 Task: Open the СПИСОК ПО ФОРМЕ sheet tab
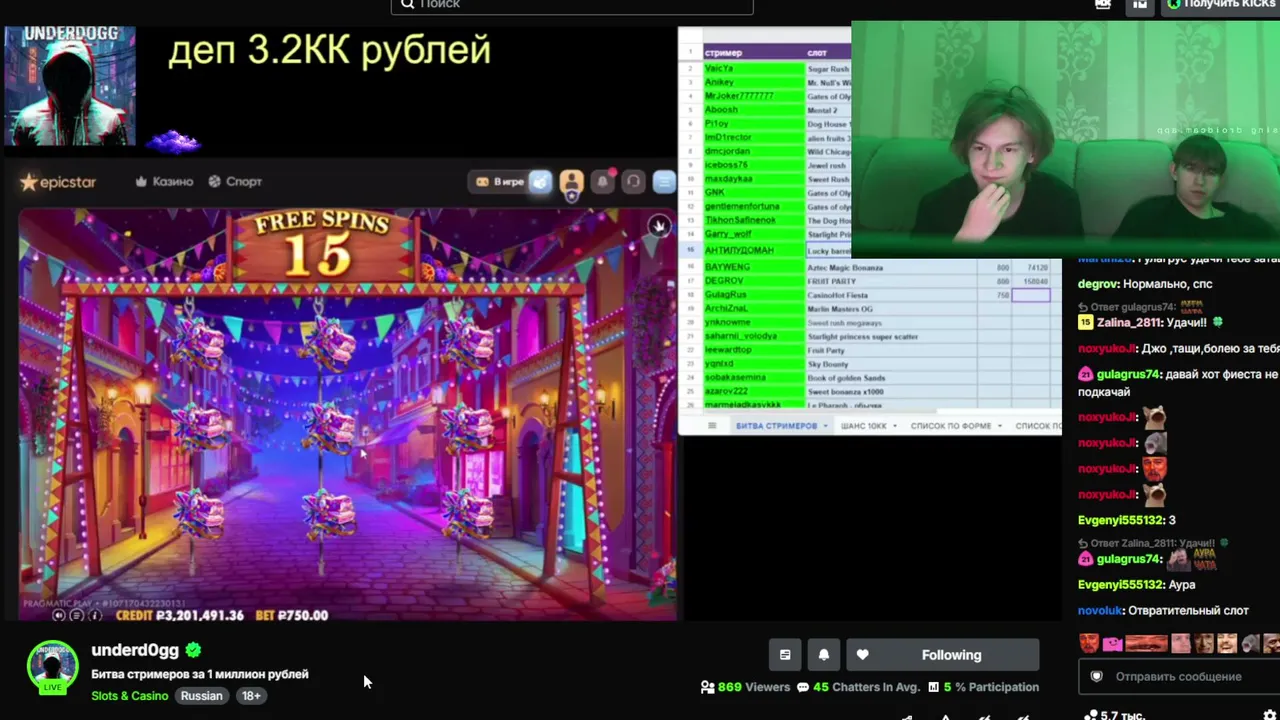[x=950, y=426]
